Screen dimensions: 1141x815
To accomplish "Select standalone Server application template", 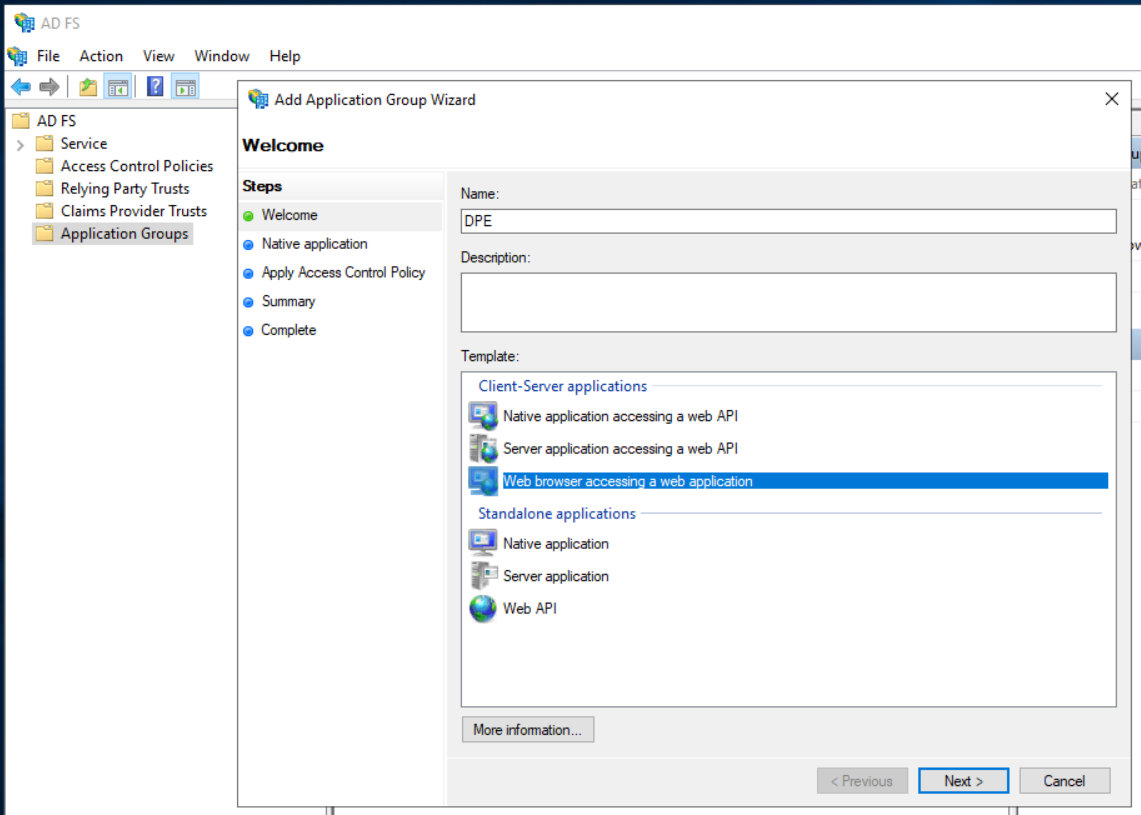I will coord(555,576).
